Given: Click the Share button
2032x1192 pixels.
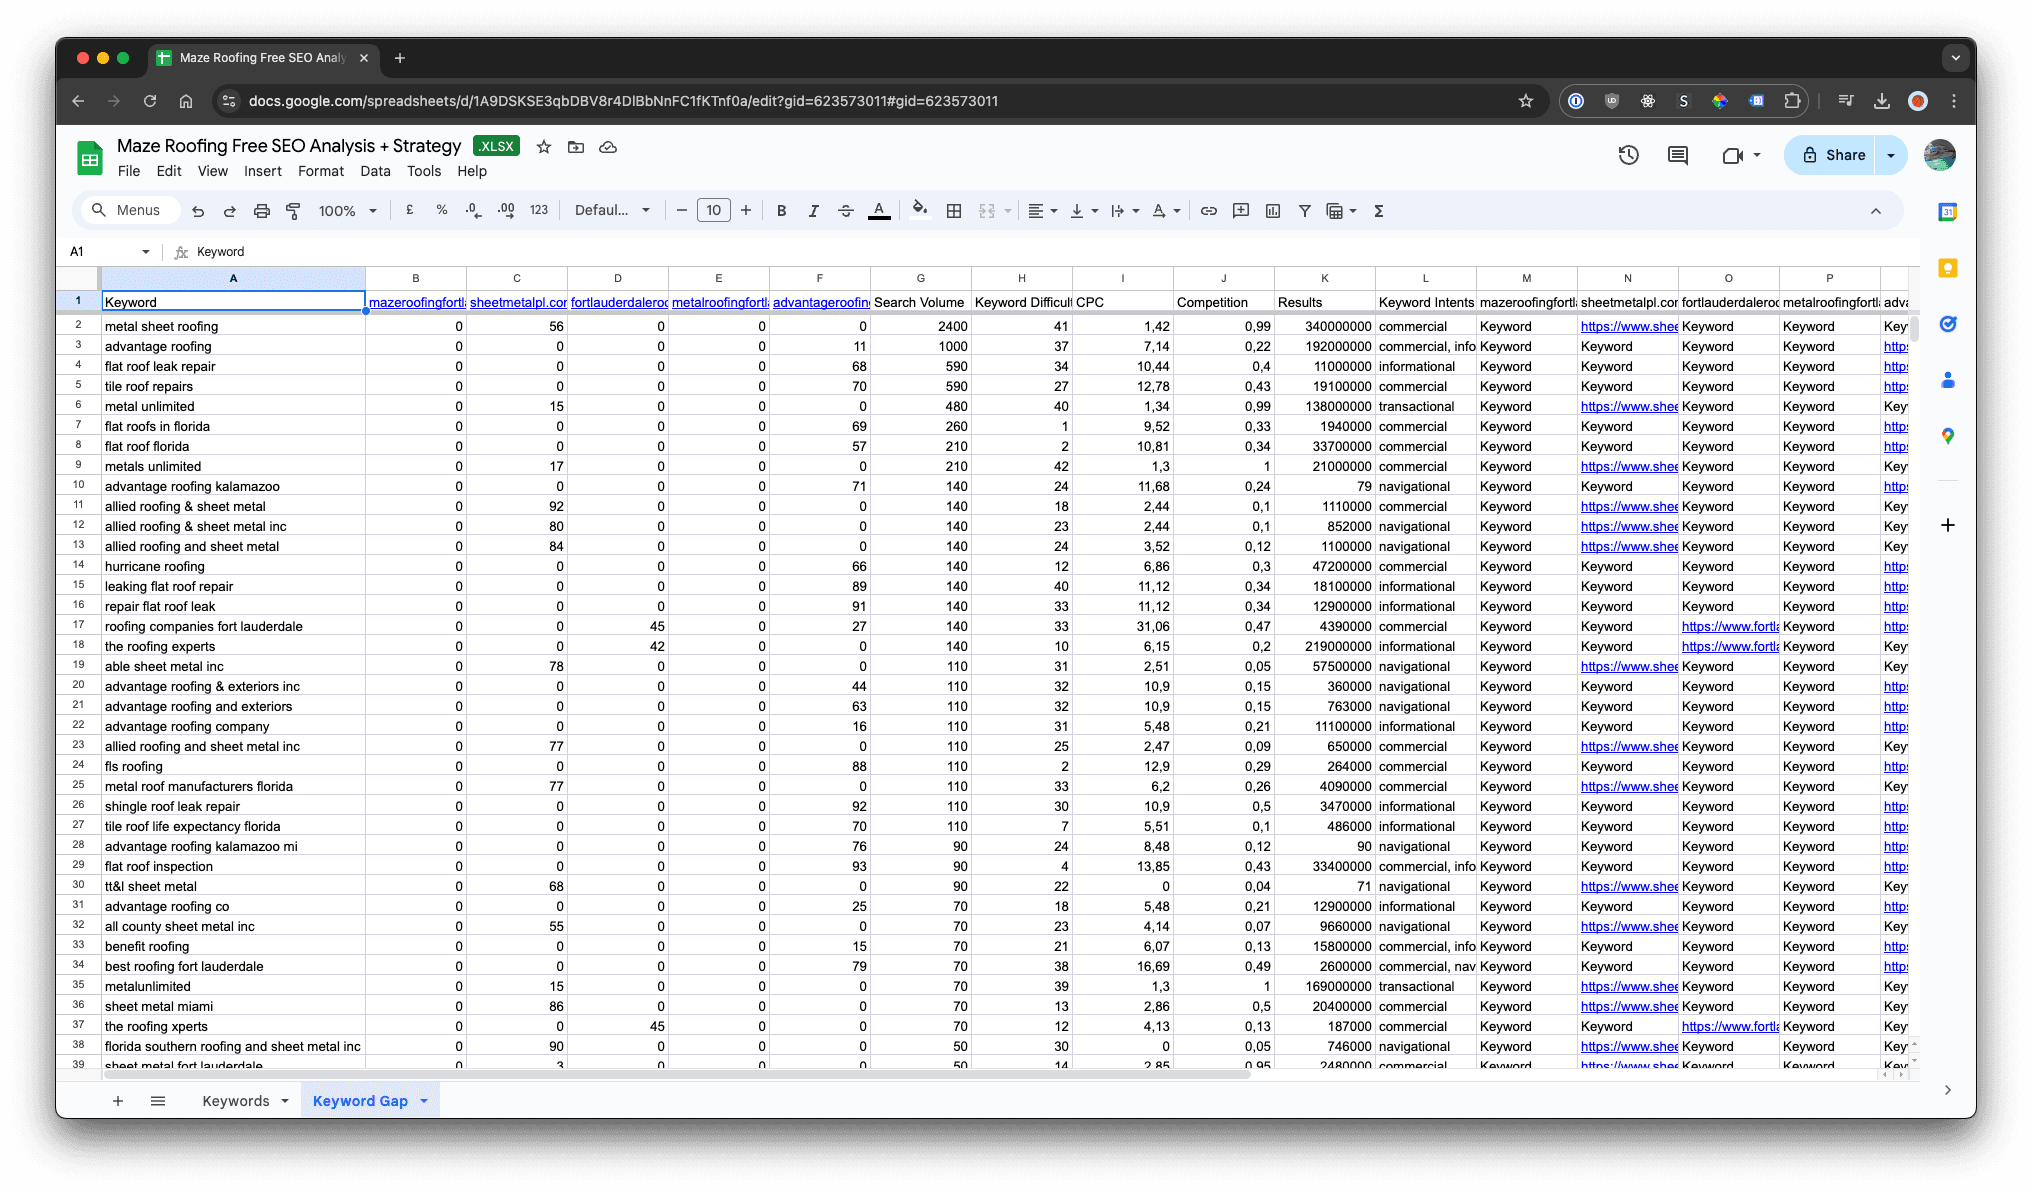Looking at the screenshot, I should tap(1833, 155).
